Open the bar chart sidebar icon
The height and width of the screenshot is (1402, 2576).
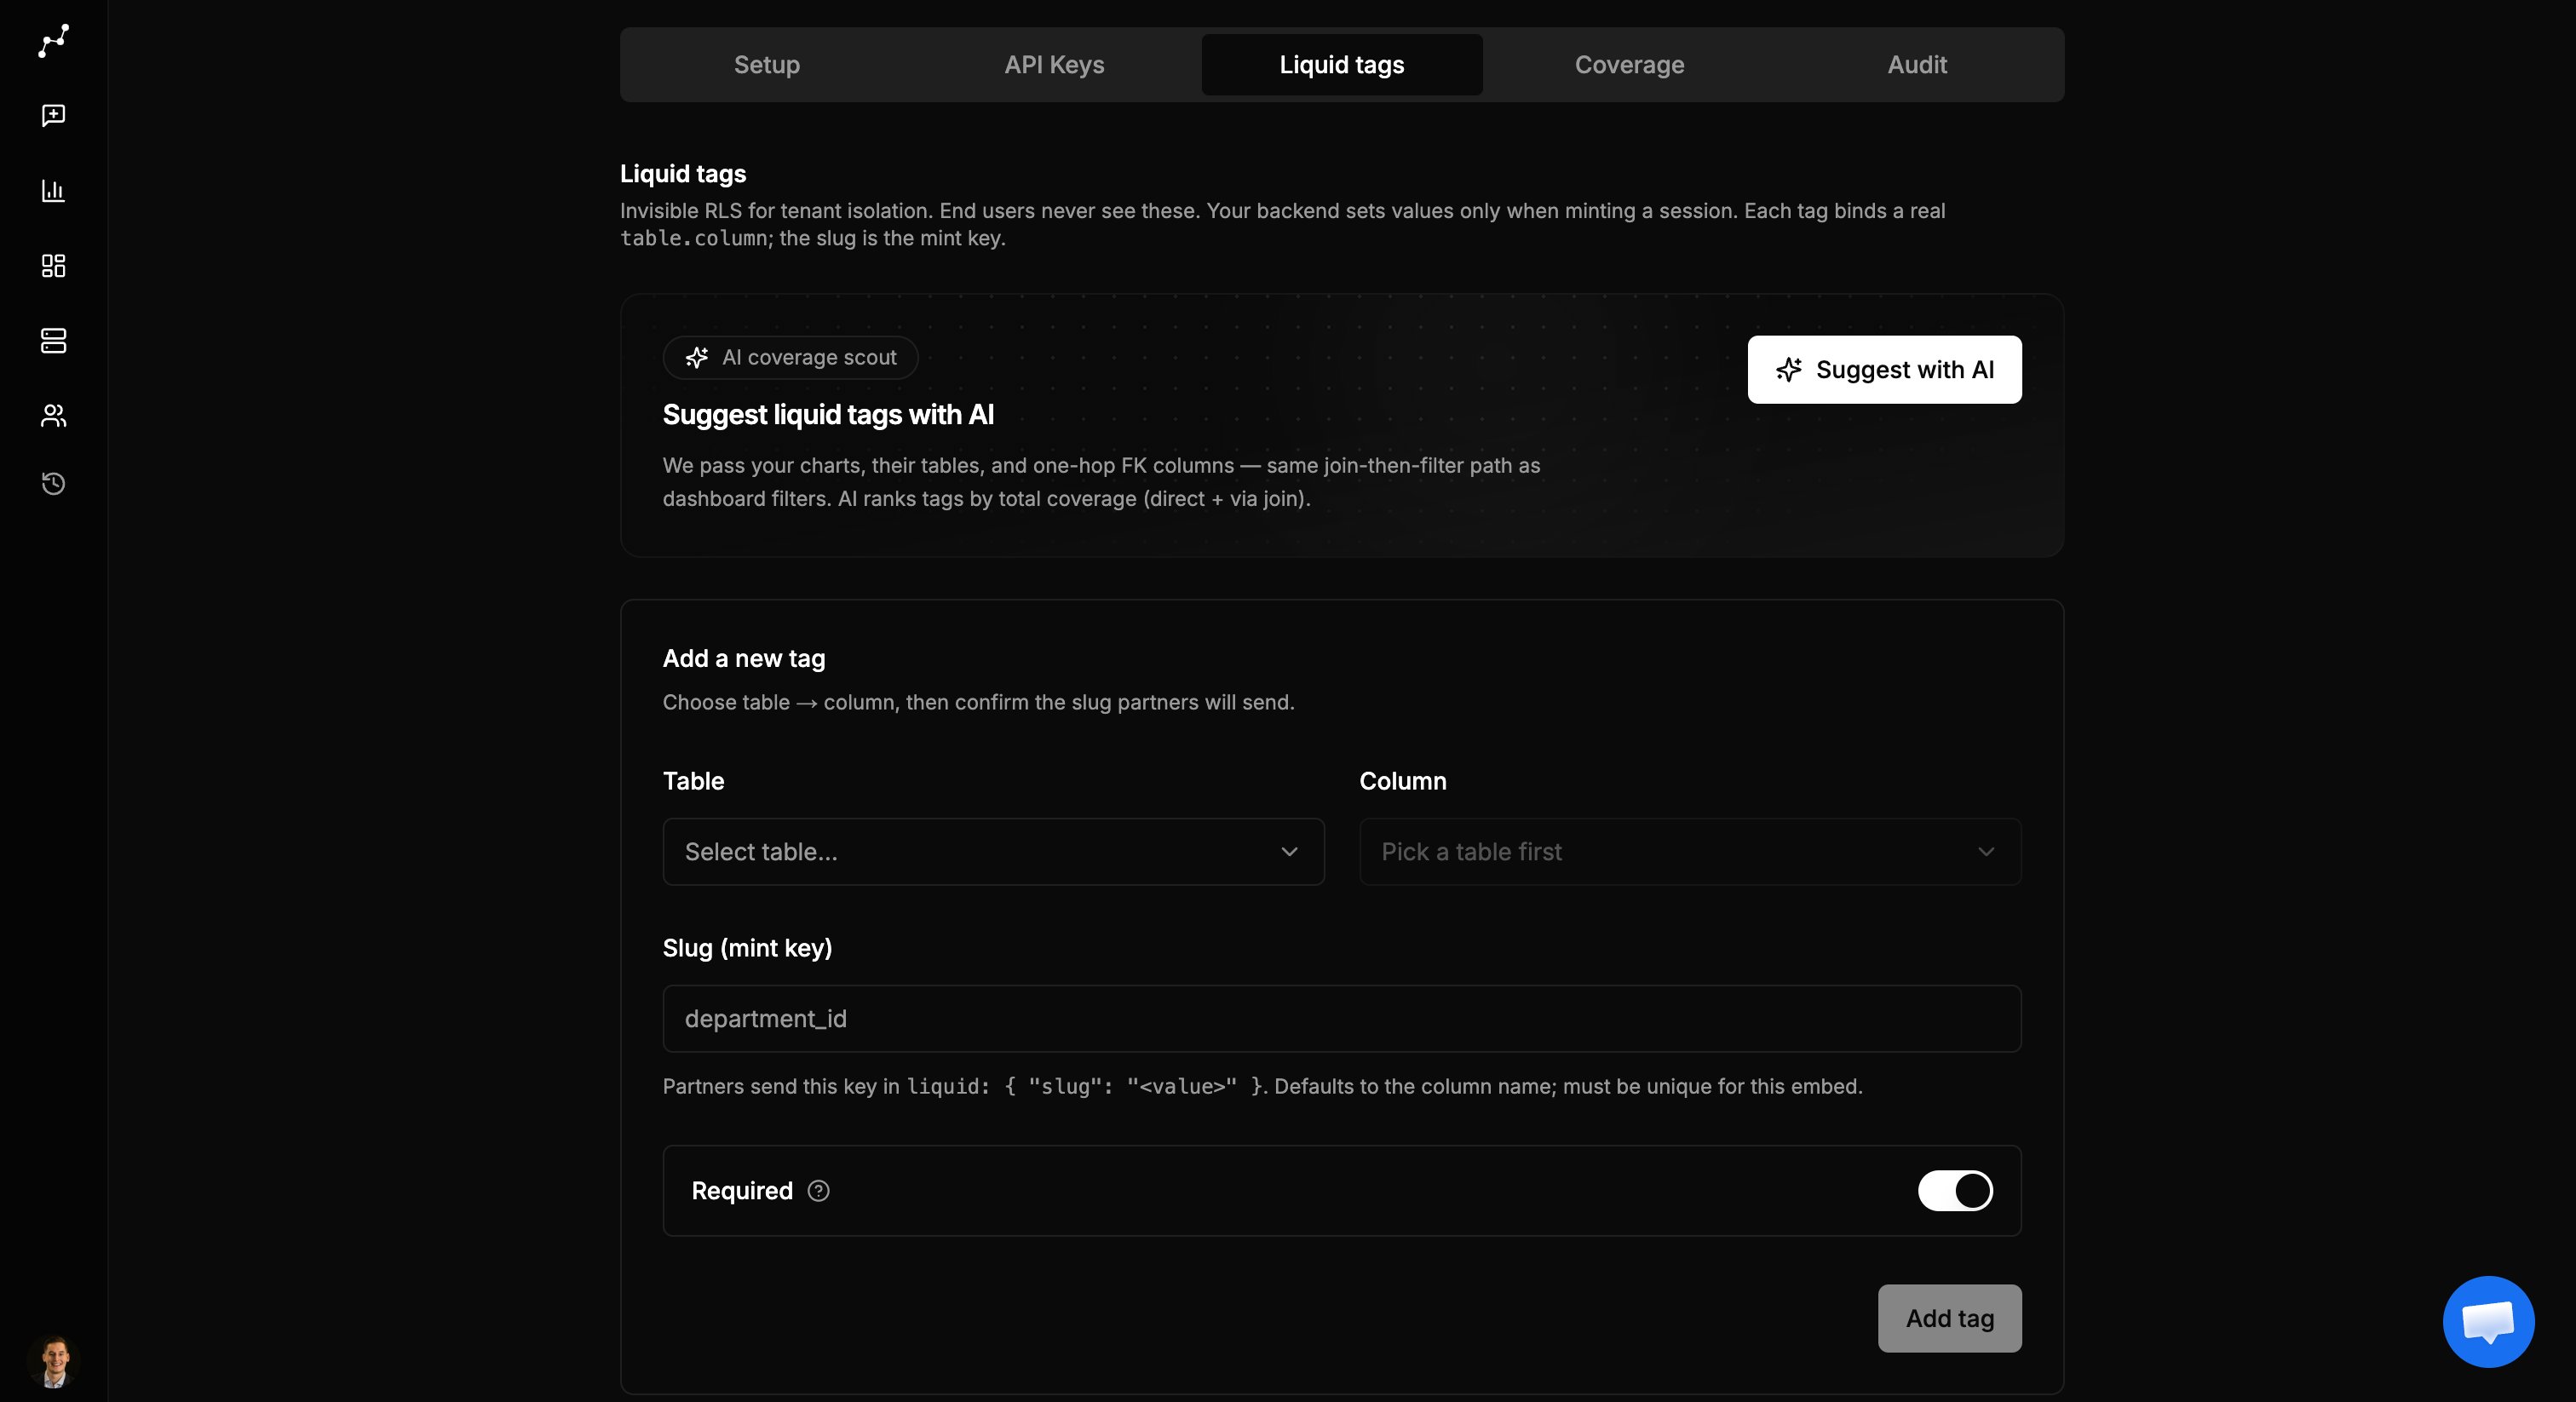(x=53, y=190)
